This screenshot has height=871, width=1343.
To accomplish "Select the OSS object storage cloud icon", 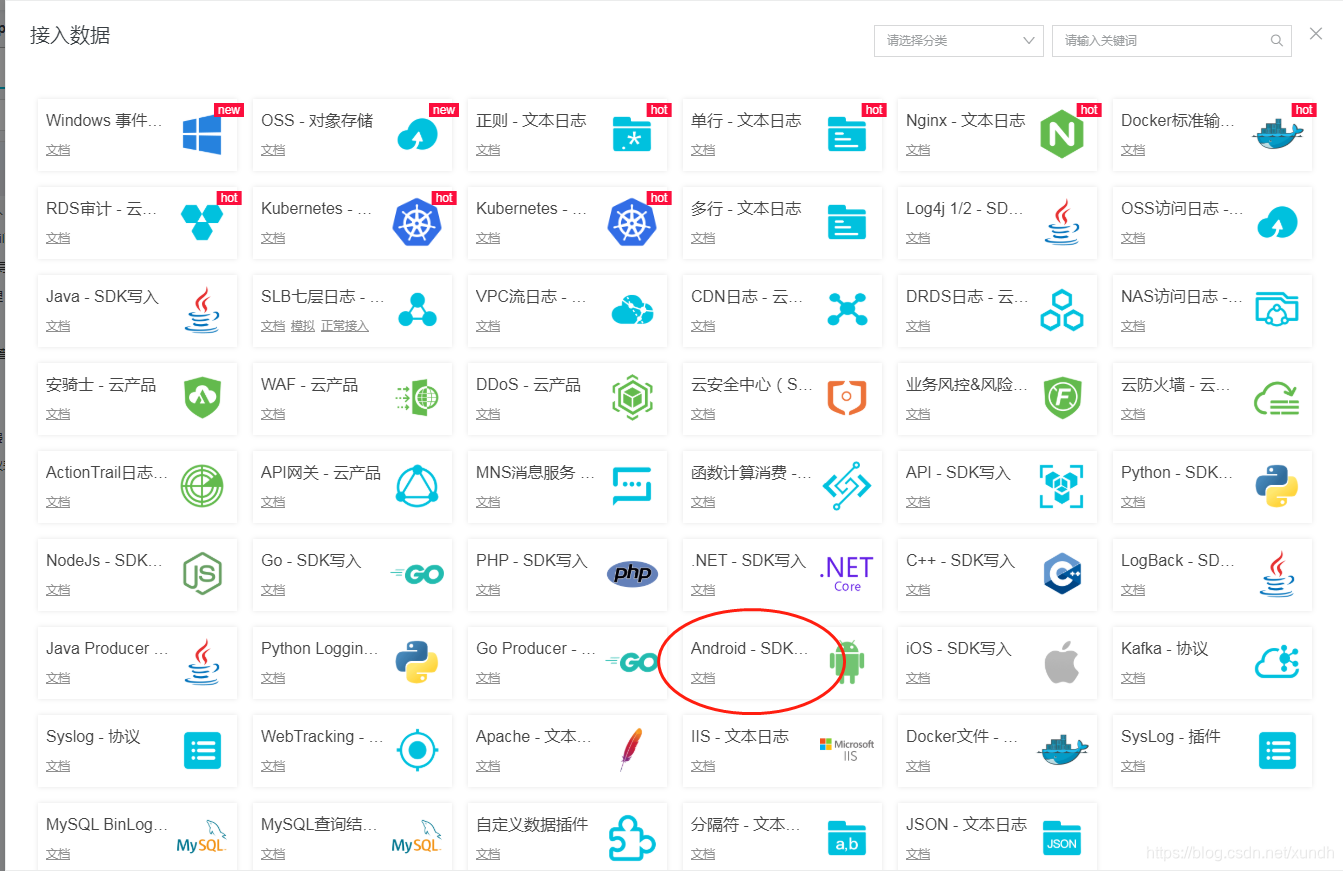I will click(x=417, y=134).
